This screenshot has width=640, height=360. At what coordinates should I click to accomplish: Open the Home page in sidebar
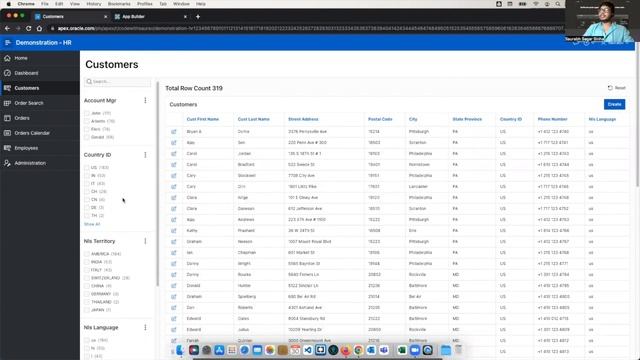(21, 58)
